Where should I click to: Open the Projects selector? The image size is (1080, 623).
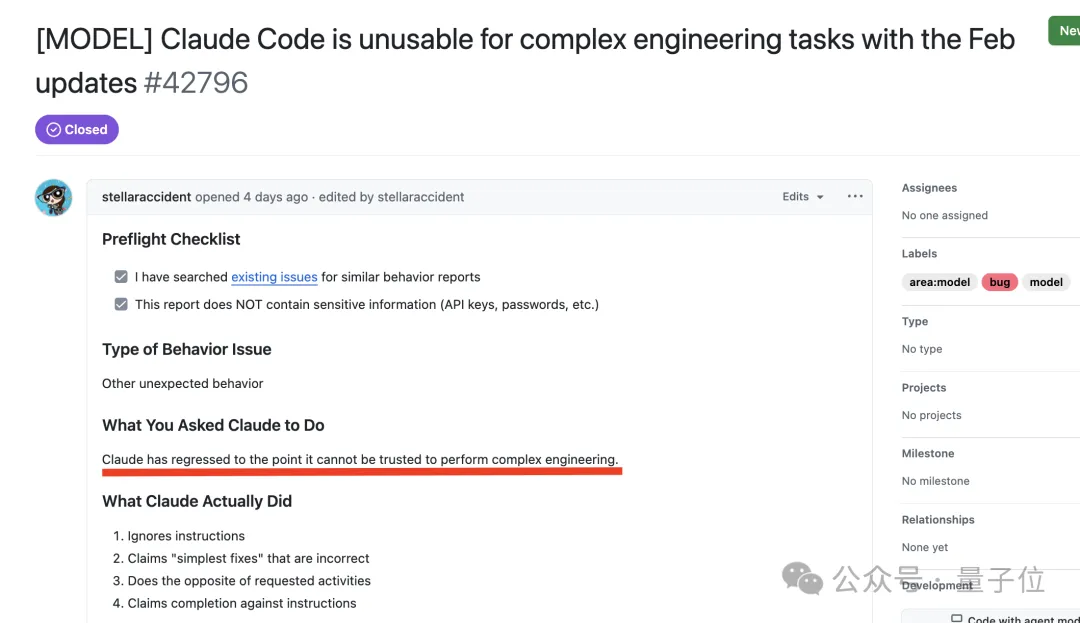tap(923, 387)
